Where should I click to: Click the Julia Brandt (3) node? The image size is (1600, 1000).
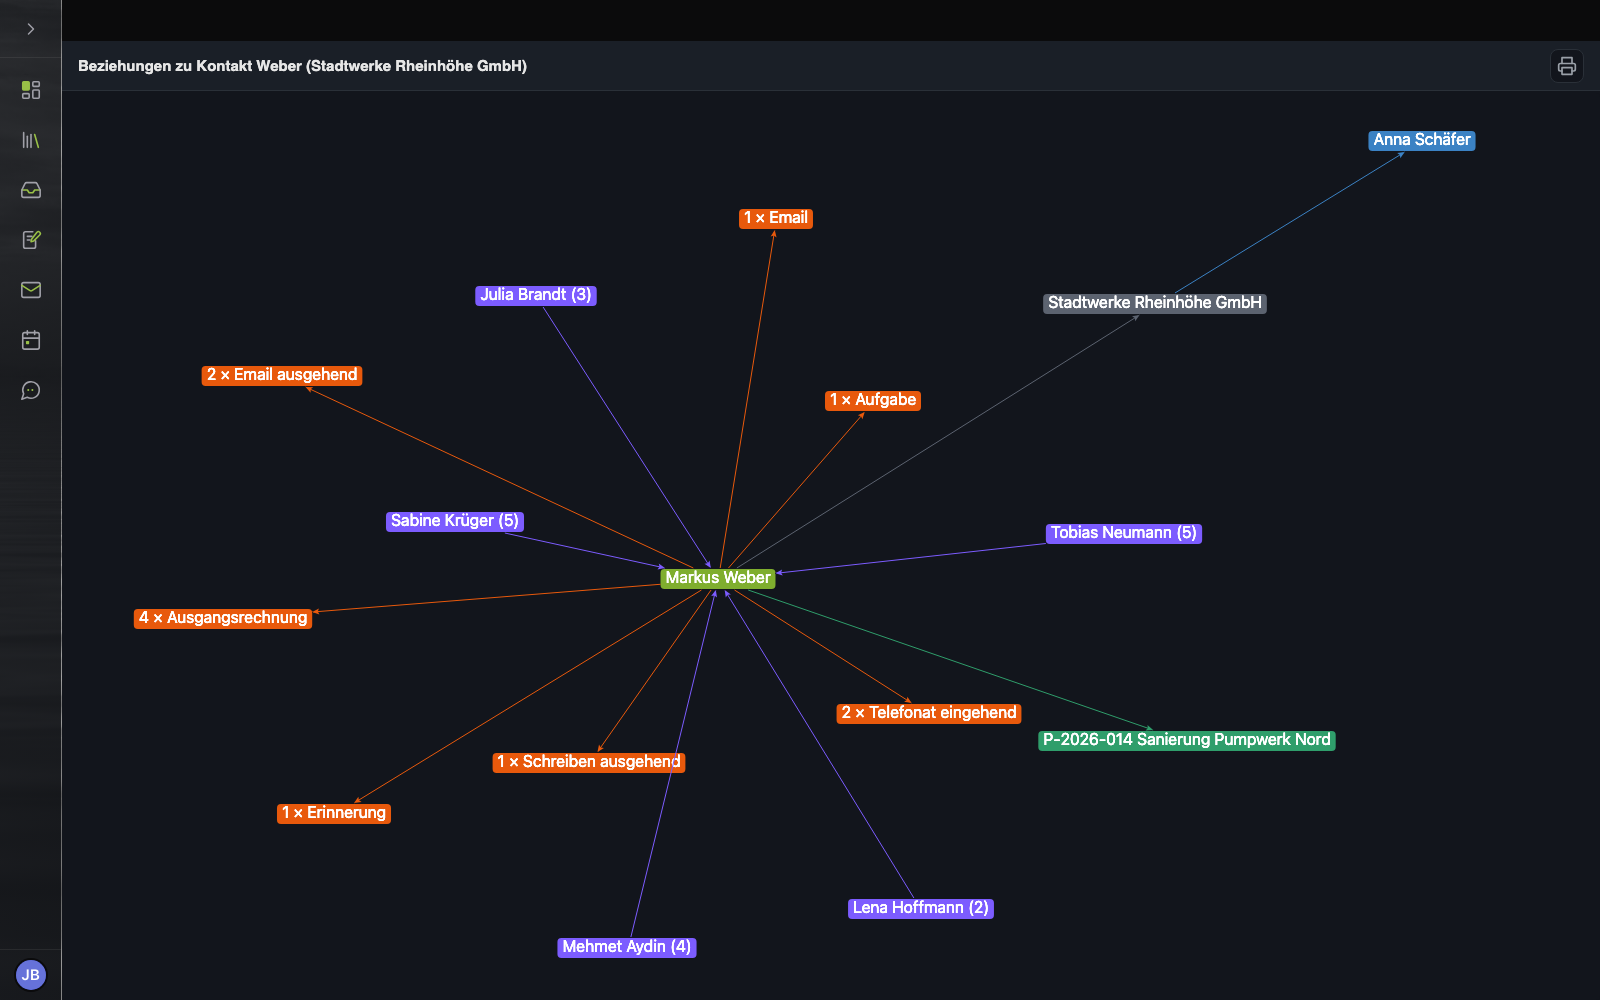coord(536,295)
